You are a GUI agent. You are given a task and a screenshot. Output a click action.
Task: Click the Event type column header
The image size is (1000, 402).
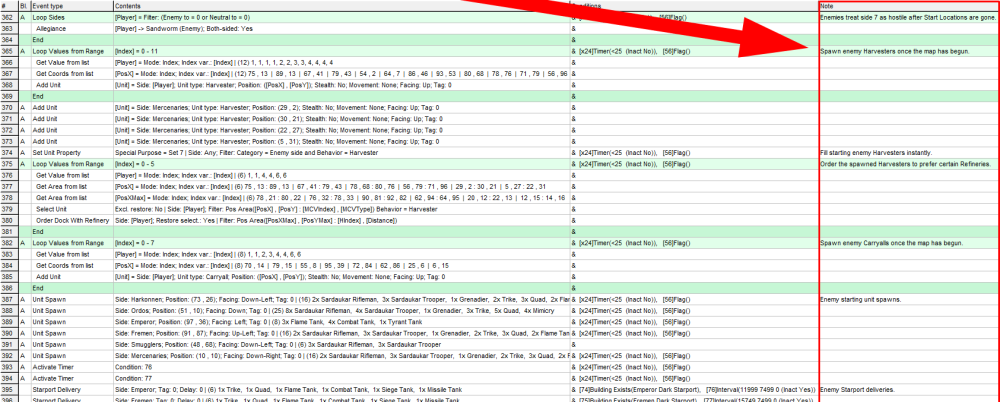(x=50, y=6)
